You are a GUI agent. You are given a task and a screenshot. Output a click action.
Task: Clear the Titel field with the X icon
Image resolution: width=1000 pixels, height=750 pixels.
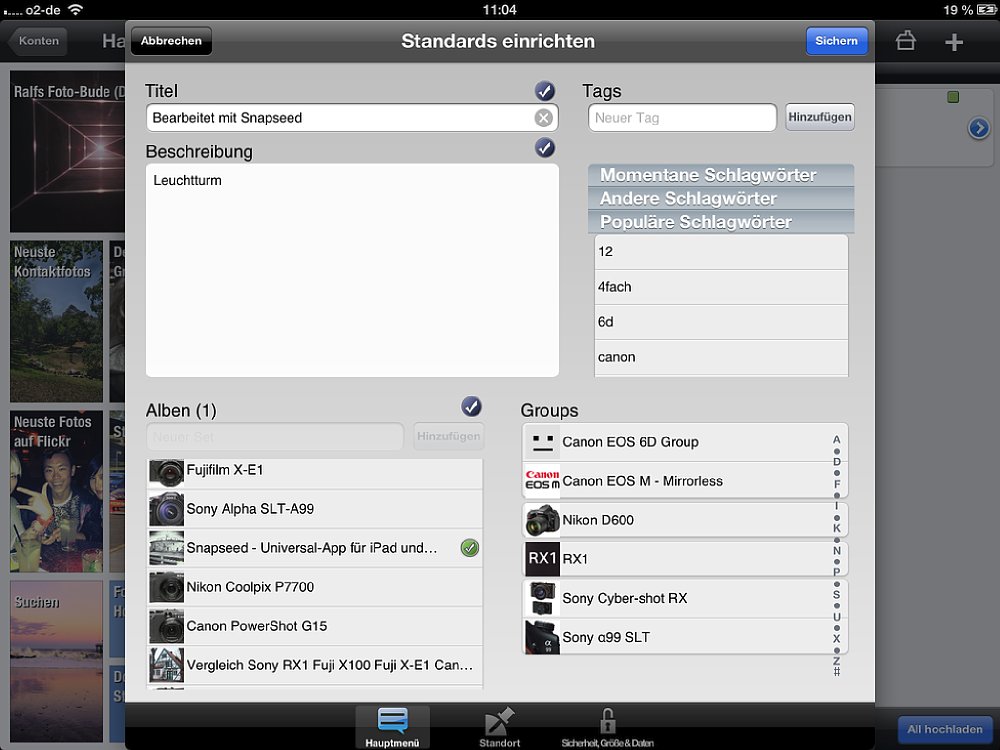point(543,118)
